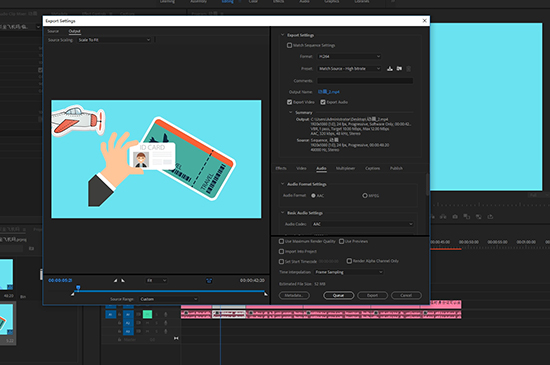Click the in point handle on the export range bar
Image resolution: width=550 pixels, height=365 pixels.
(73, 294)
